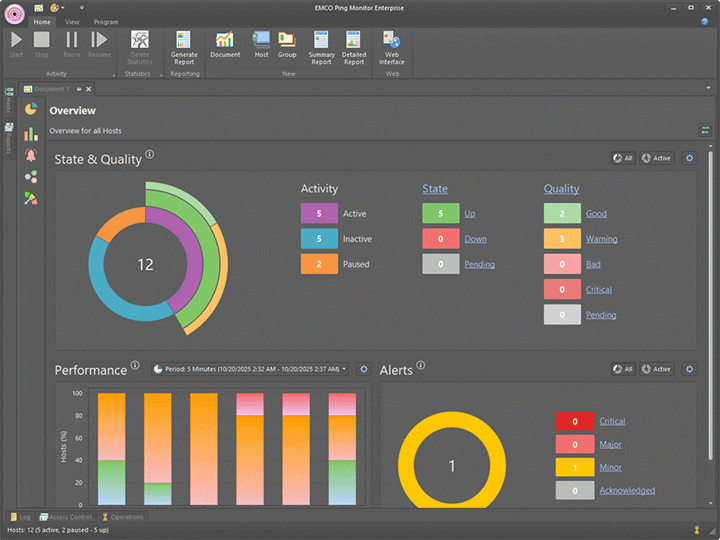Switch to the View ribbon tab
The image size is (720, 540).
pyautogui.click(x=72, y=22)
